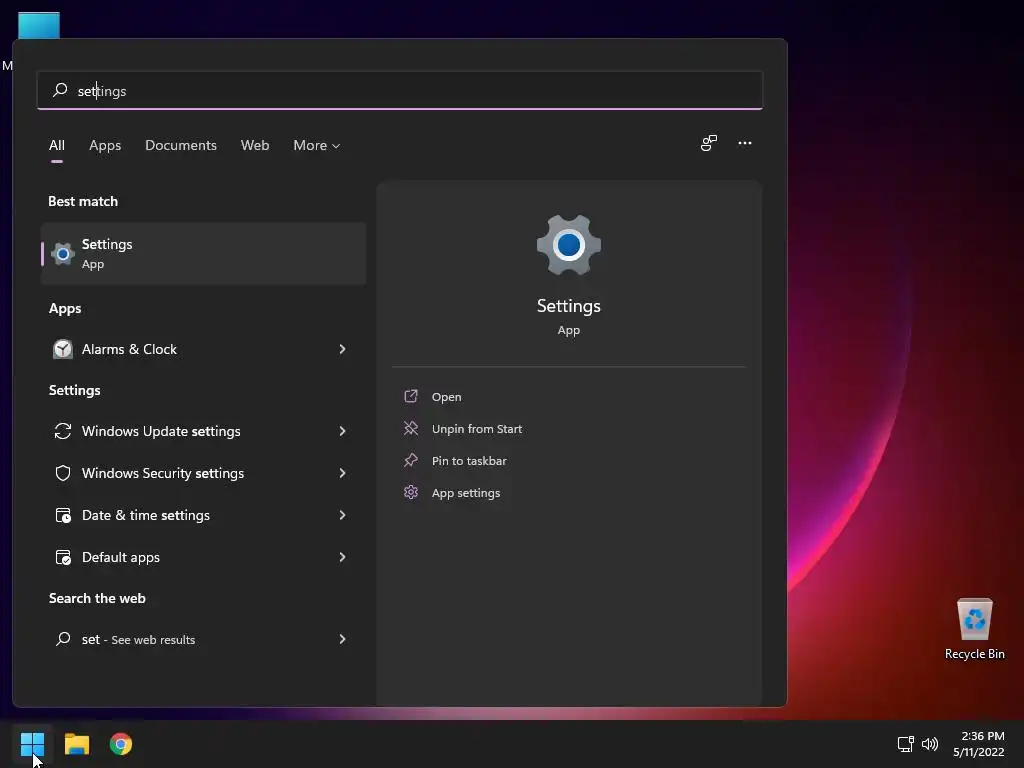This screenshot has height=768, width=1024.
Task: Click the Settings gear icon in best match
Action: 63,253
